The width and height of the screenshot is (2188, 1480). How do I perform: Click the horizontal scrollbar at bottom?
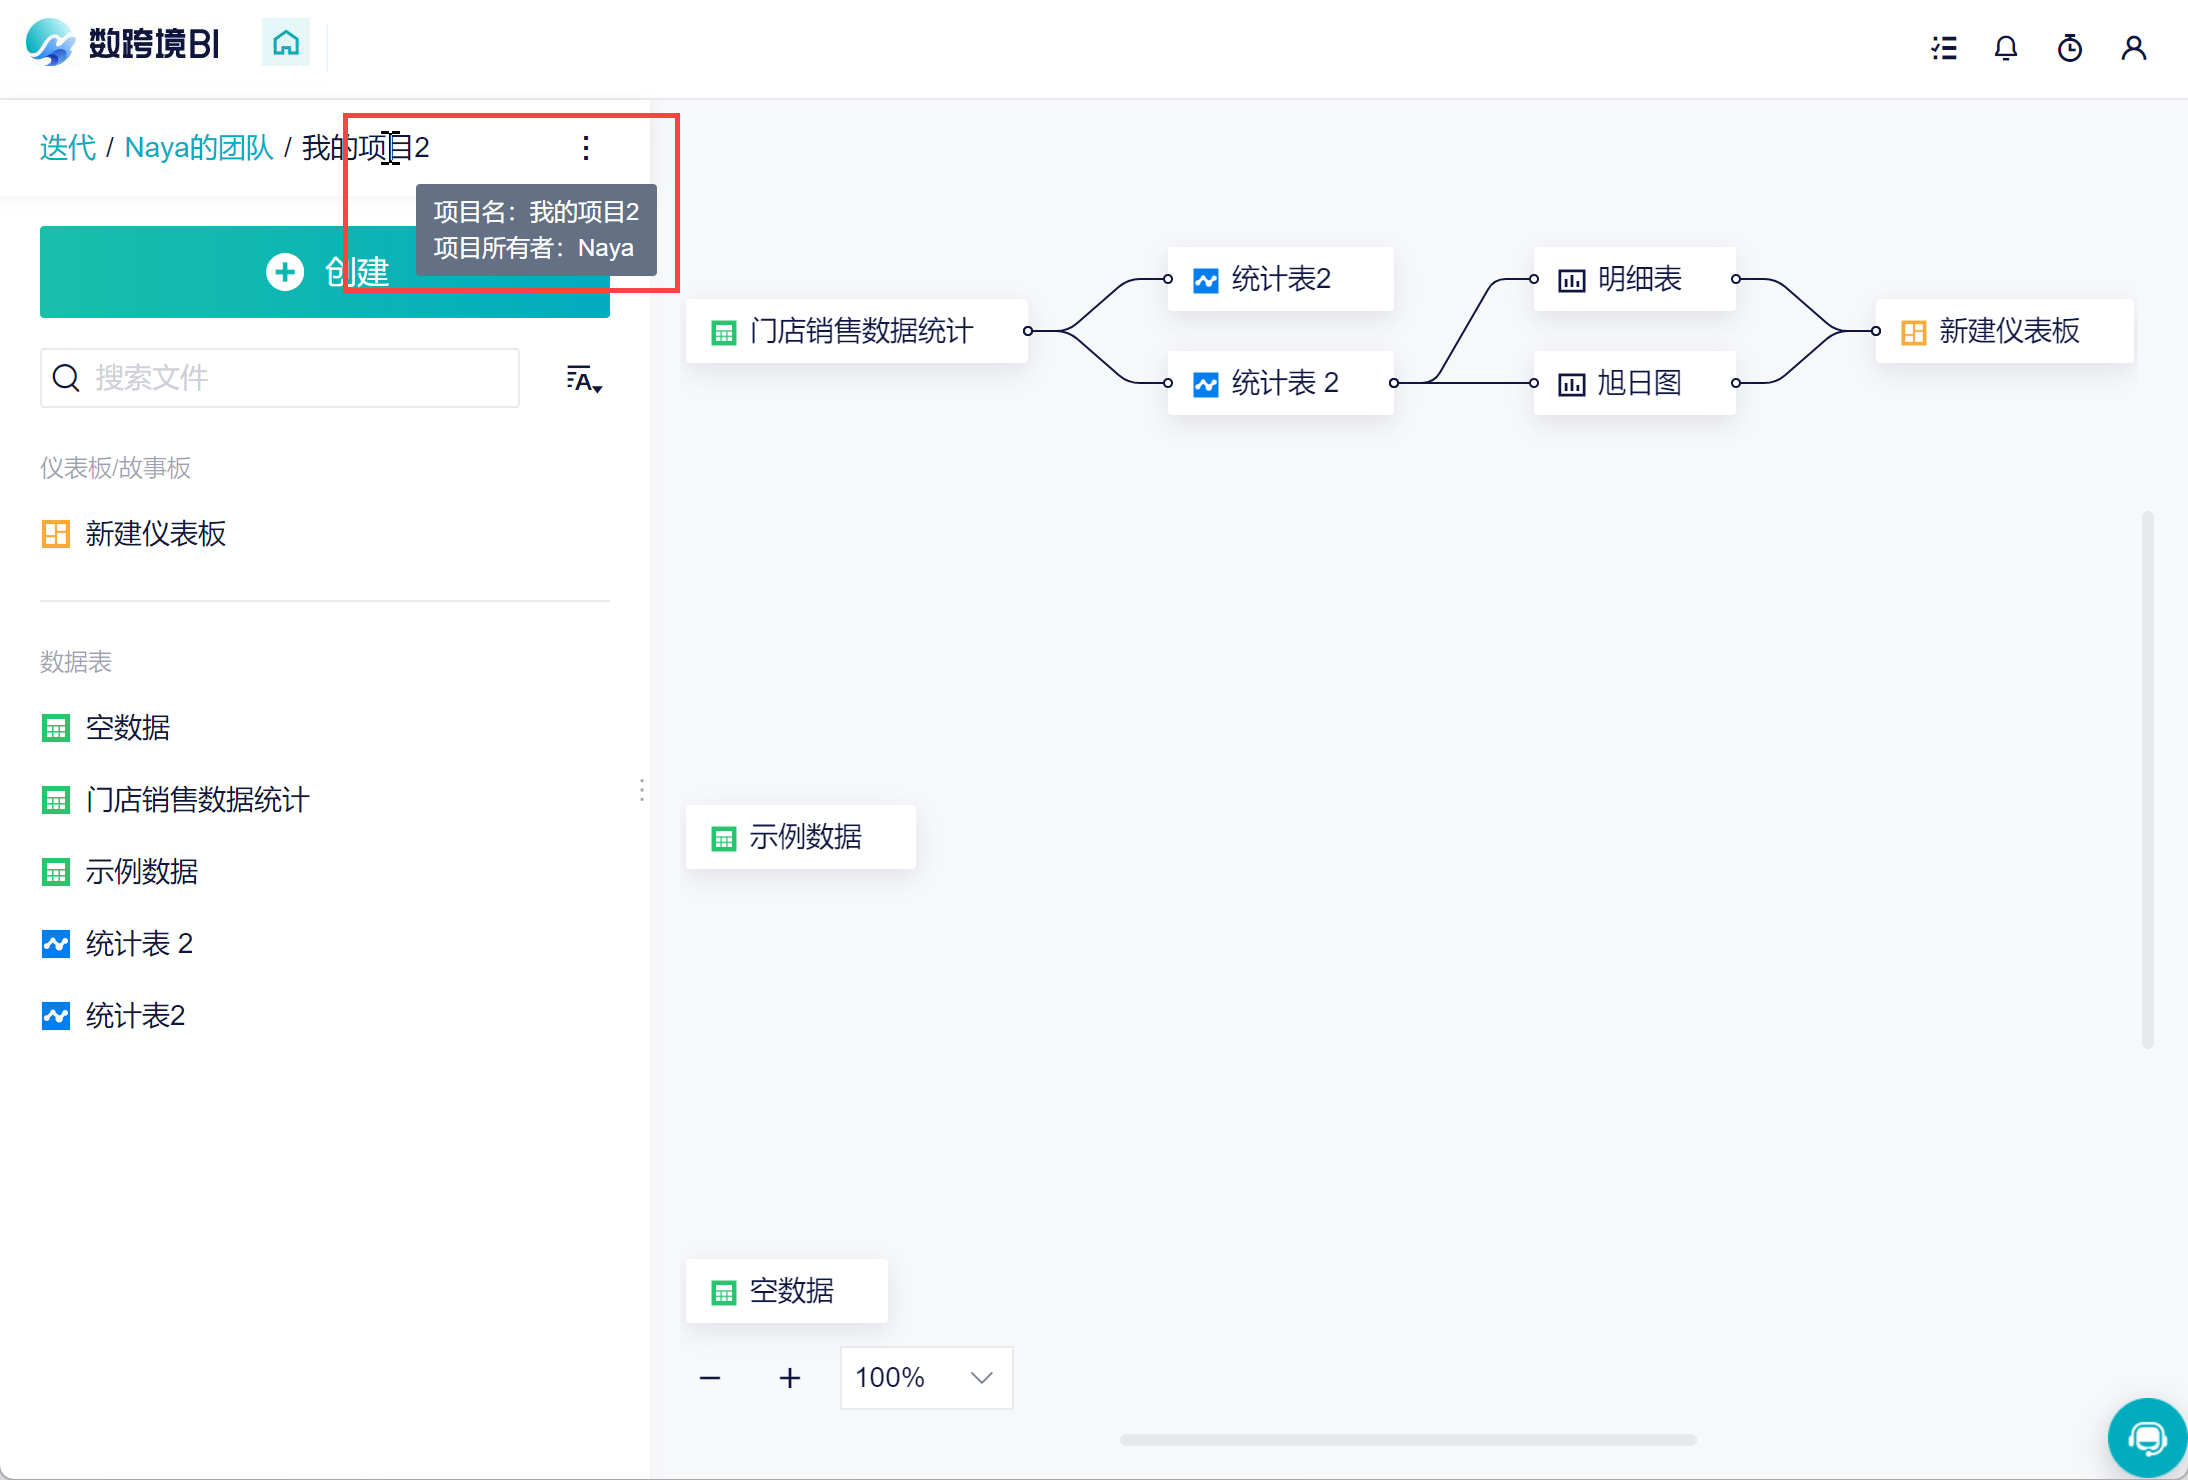1408,1440
